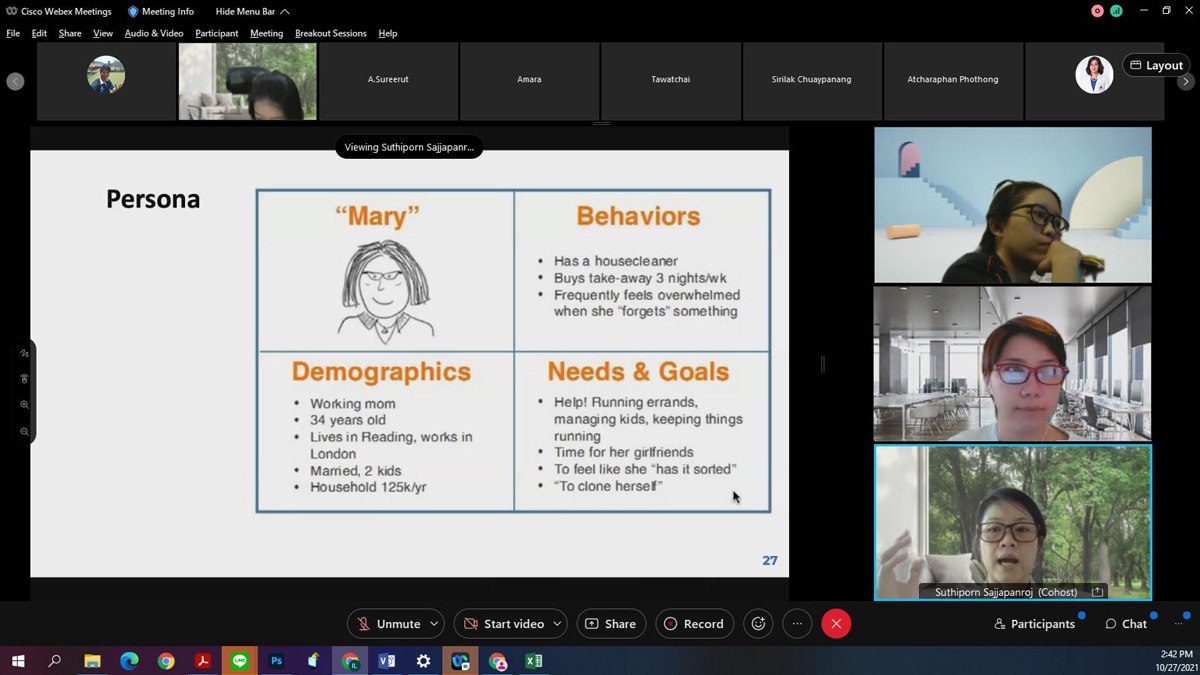This screenshot has height=675, width=1200.
Task: Toggle microphone with the Unmute button
Action: pyautogui.click(x=388, y=624)
